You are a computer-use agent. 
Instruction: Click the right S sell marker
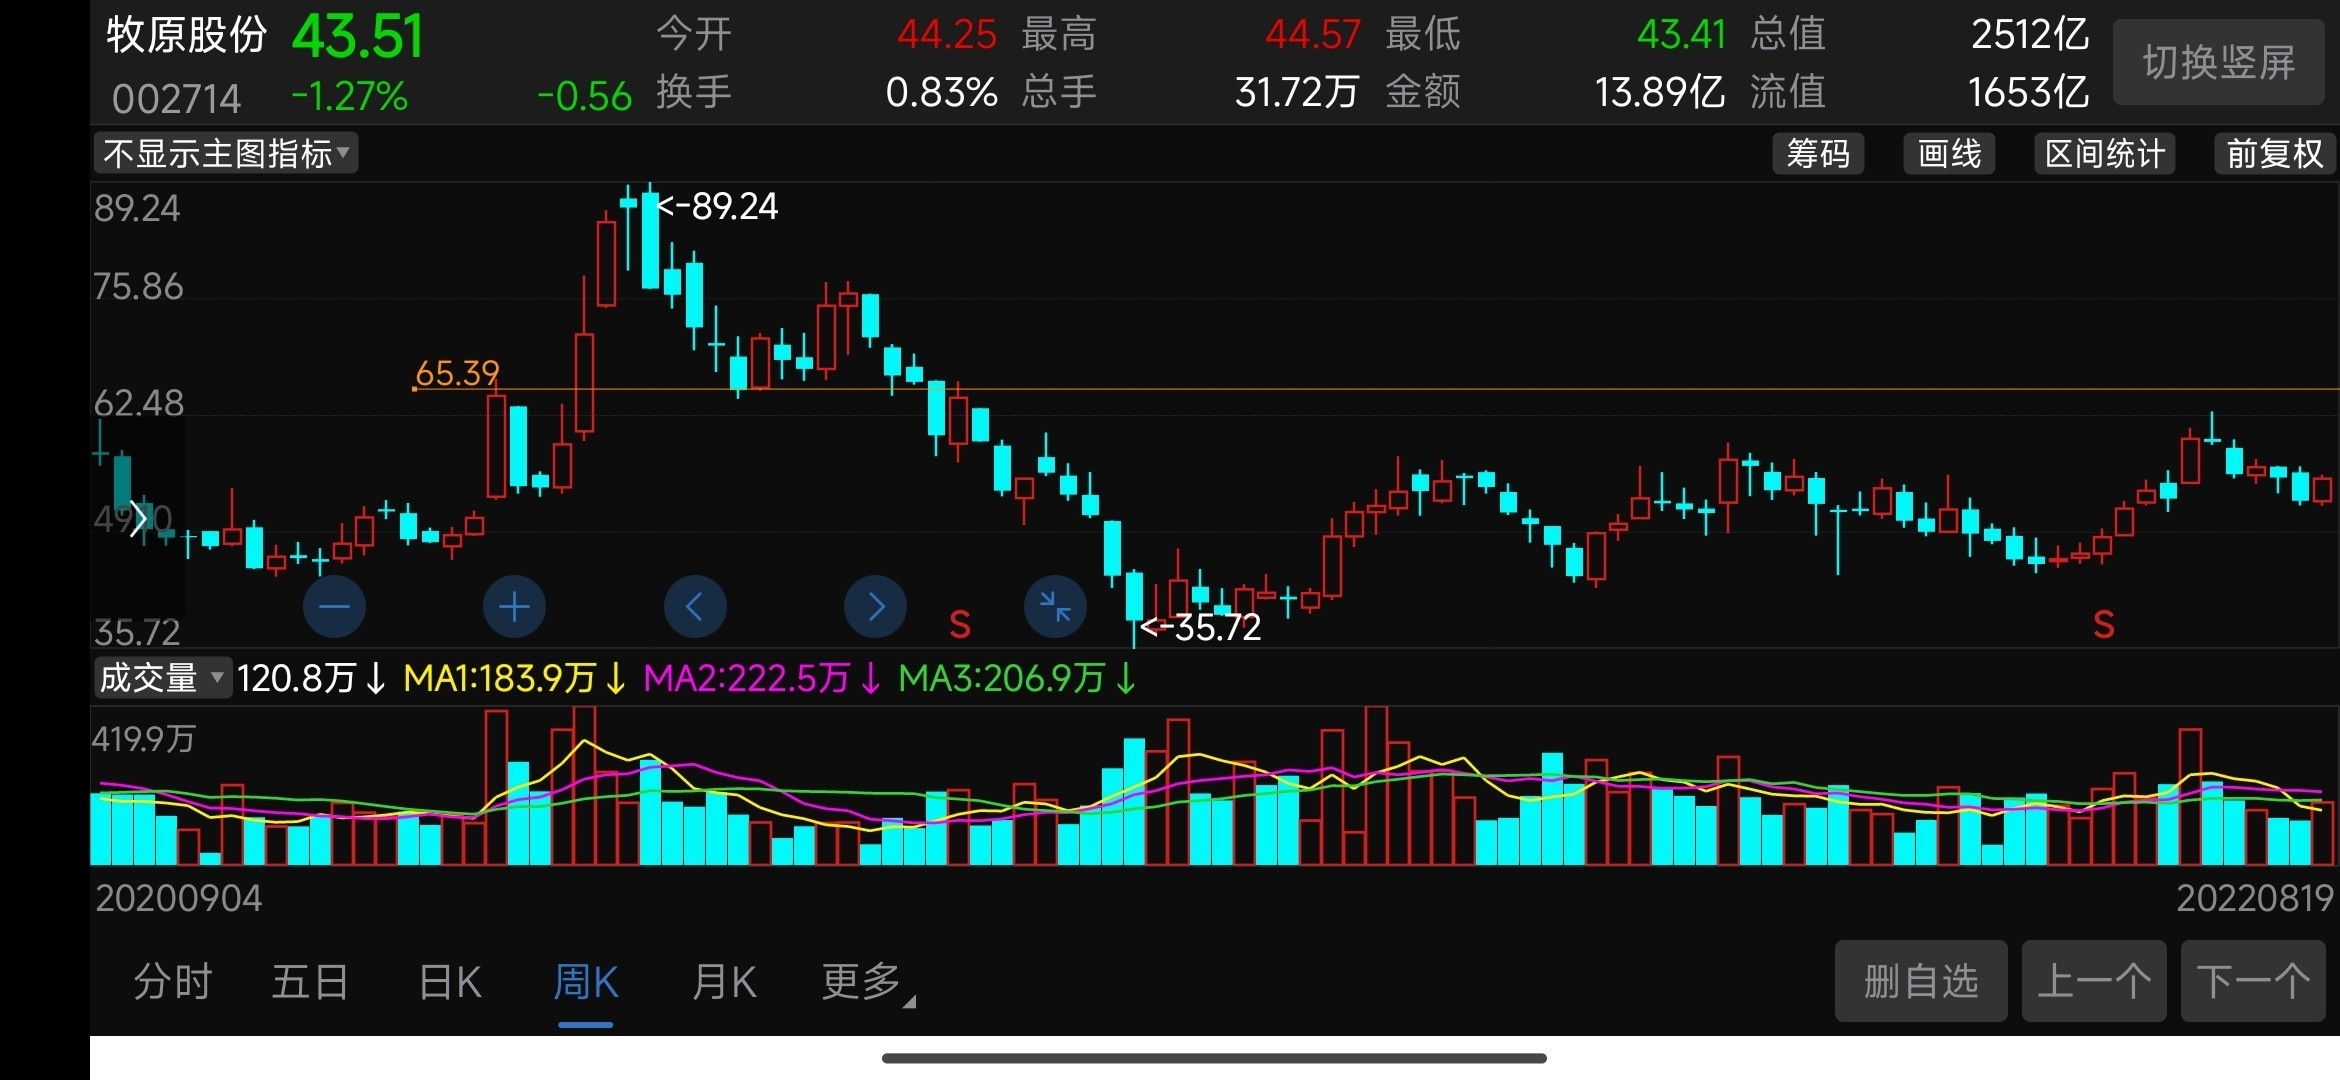pos(2104,625)
